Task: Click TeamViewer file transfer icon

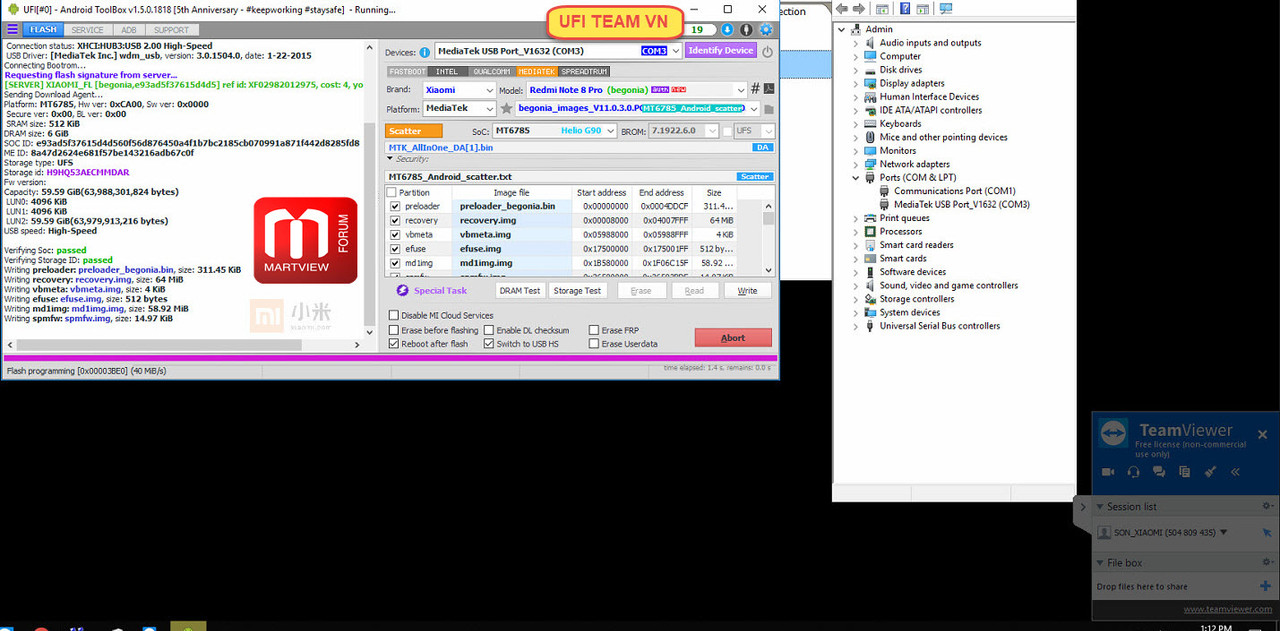Action: (x=1184, y=471)
